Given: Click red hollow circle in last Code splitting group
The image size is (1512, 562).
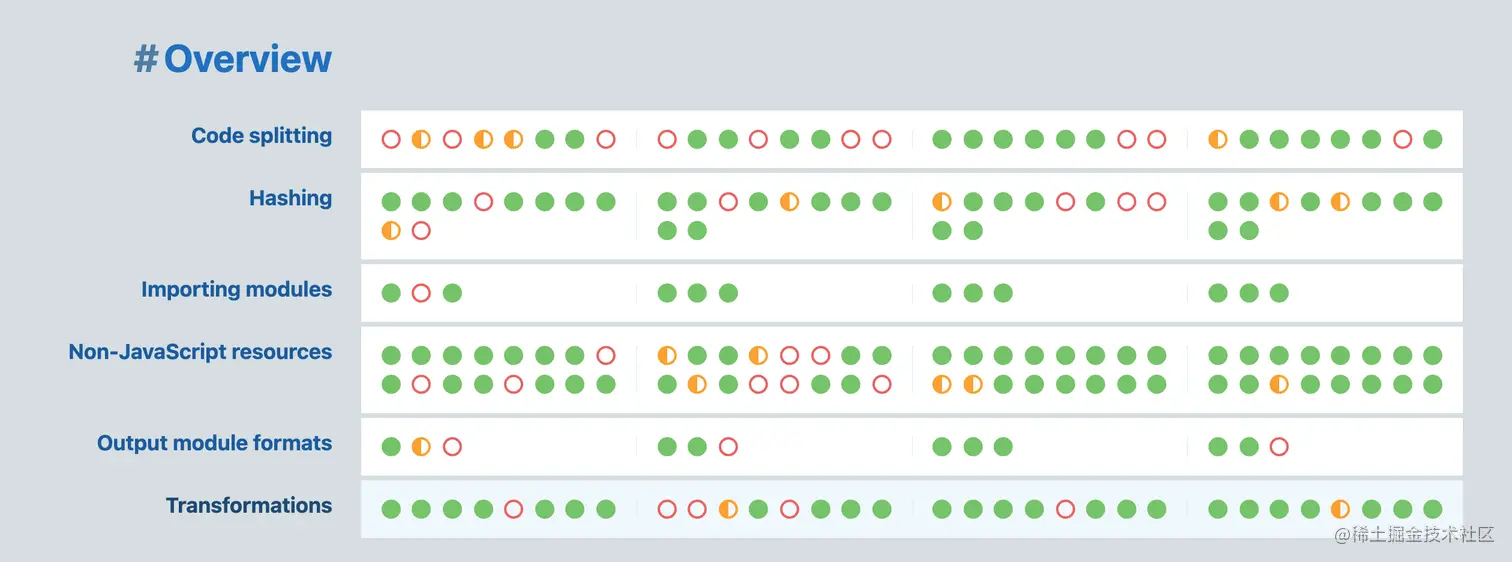Looking at the screenshot, I should pos(1402,139).
